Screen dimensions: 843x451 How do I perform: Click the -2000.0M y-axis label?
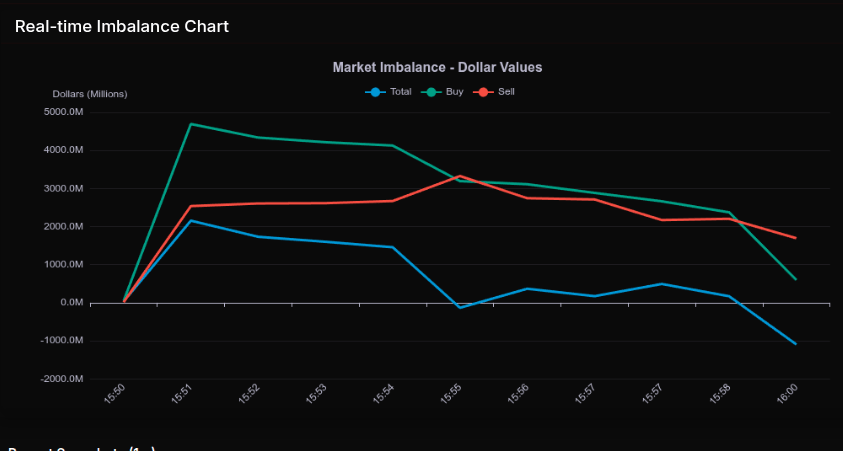pyautogui.click(x=62, y=379)
